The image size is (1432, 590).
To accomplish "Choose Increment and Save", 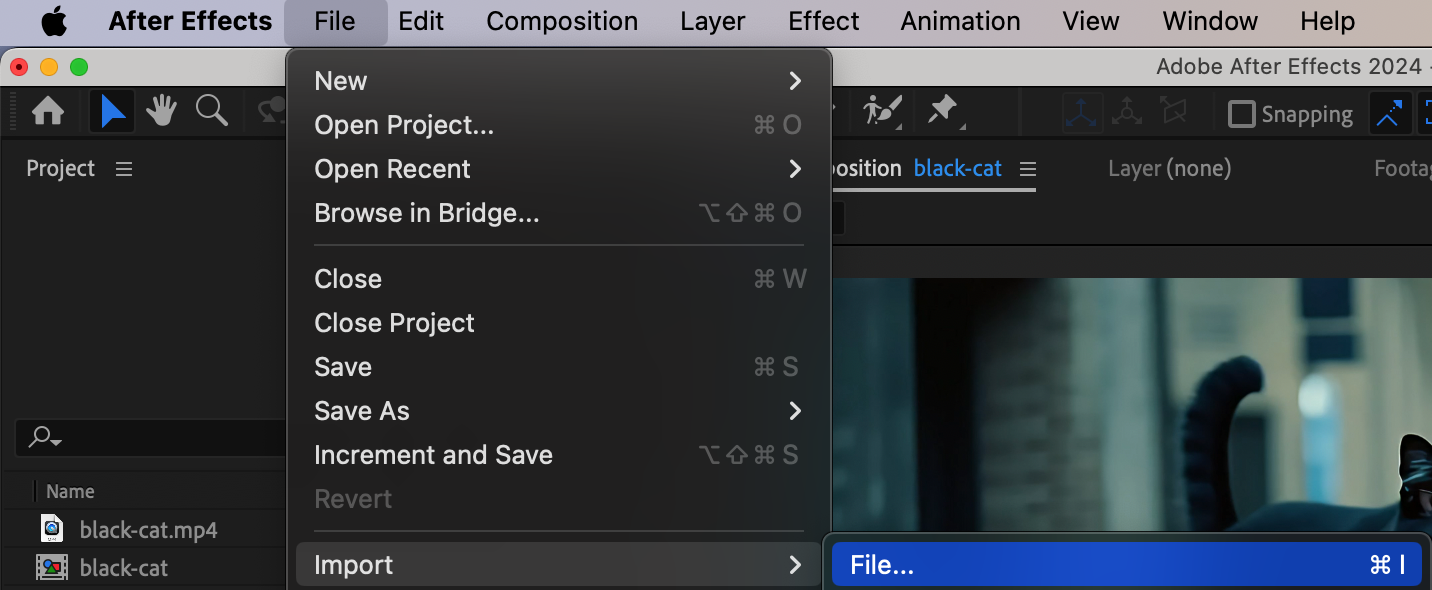I will 433,455.
